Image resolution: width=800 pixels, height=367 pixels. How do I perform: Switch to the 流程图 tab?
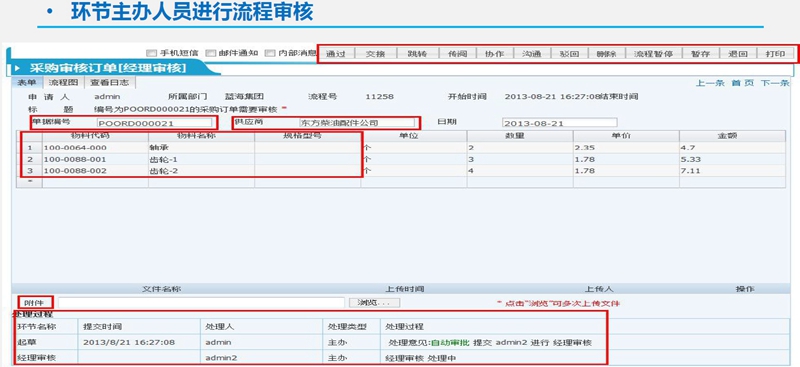pyautogui.click(x=63, y=82)
